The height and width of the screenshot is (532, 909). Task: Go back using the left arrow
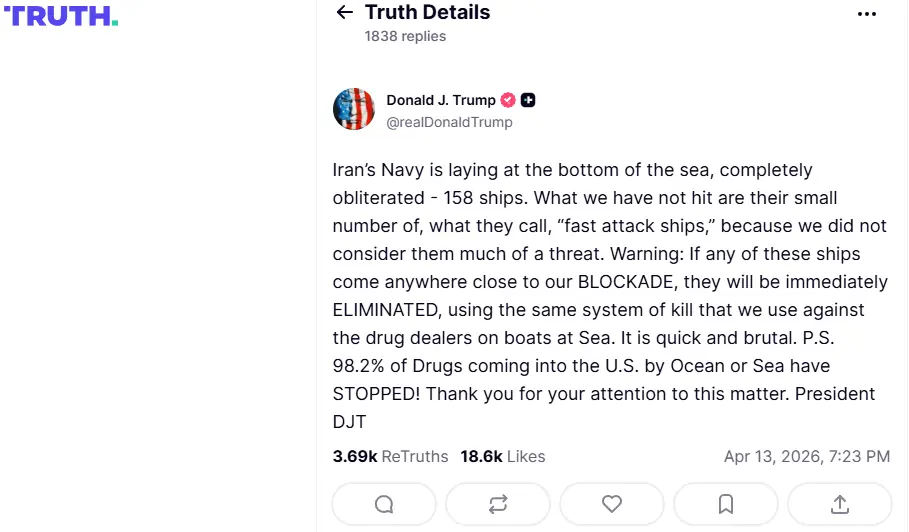[345, 13]
